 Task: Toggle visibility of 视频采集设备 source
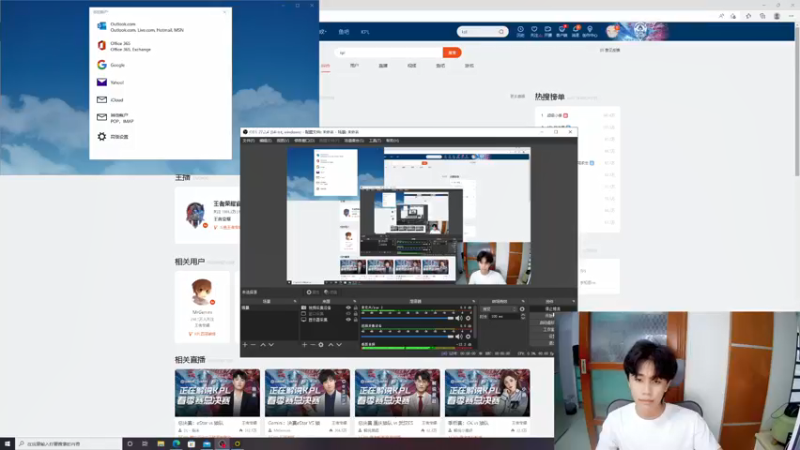click(348, 308)
